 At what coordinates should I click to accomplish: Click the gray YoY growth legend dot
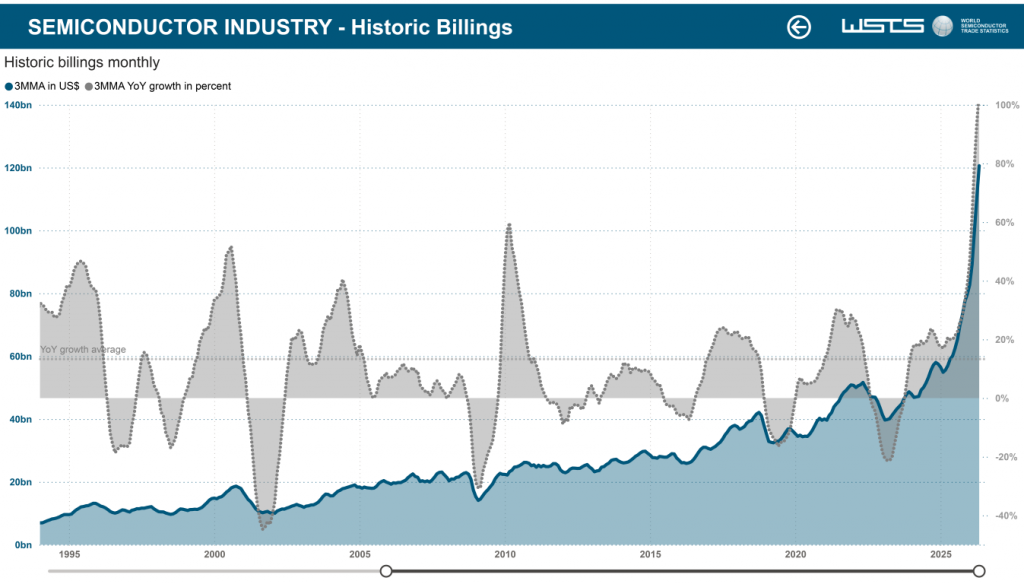pyautogui.click(x=89, y=86)
